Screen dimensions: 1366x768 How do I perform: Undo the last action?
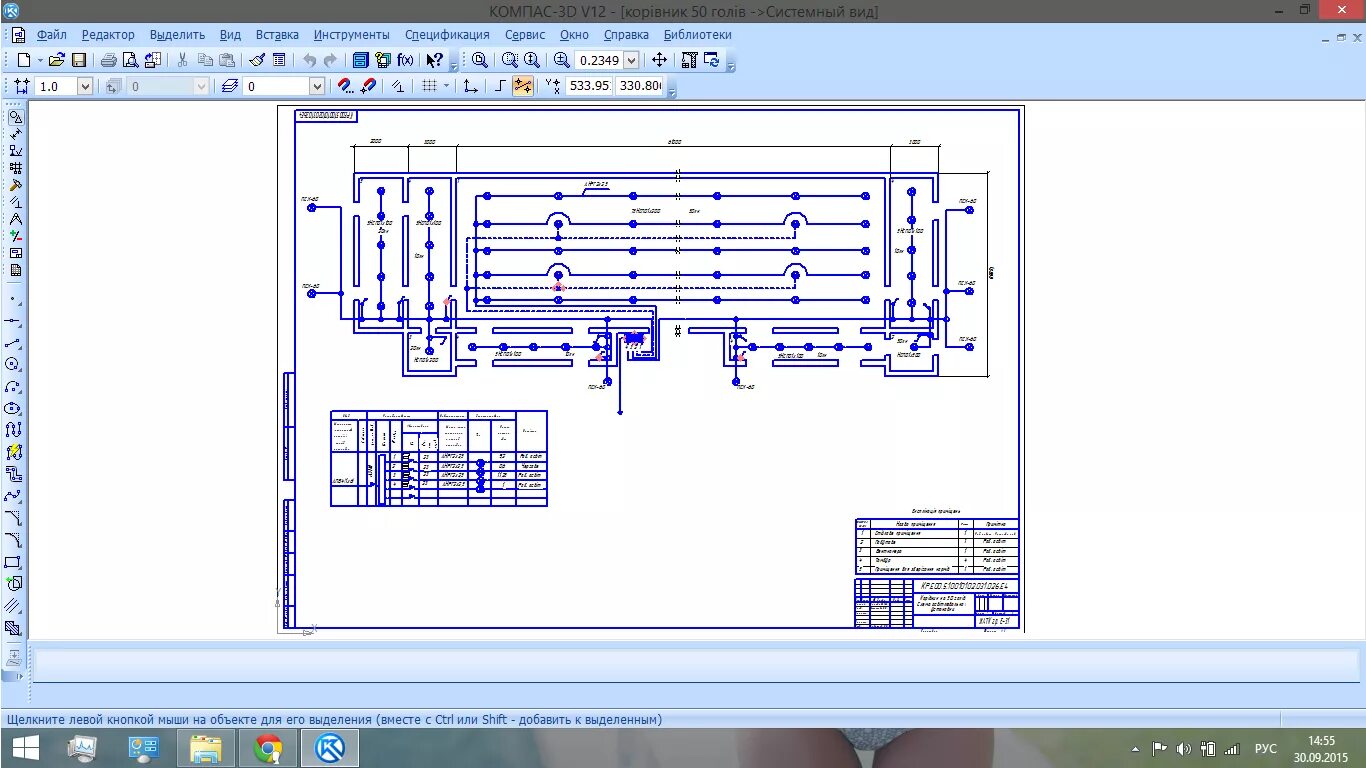click(x=309, y=60)
